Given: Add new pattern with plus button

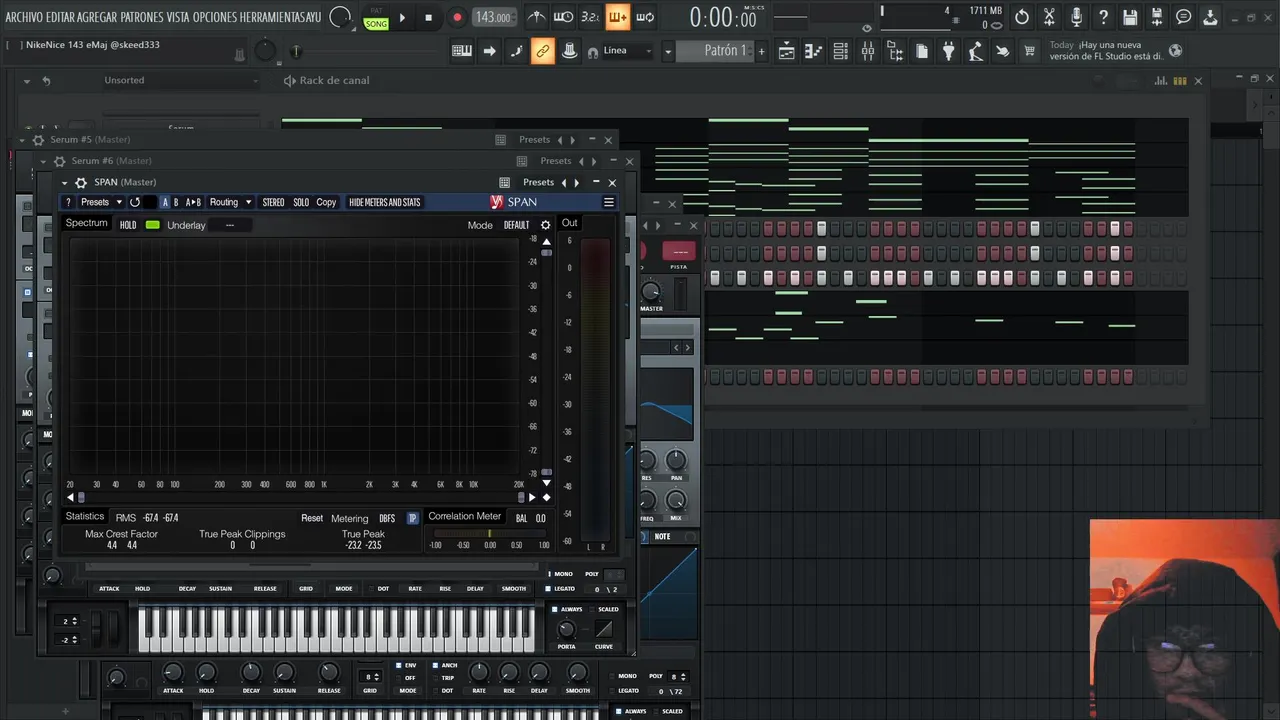Looking at the screenshot, I should [761, 51].
